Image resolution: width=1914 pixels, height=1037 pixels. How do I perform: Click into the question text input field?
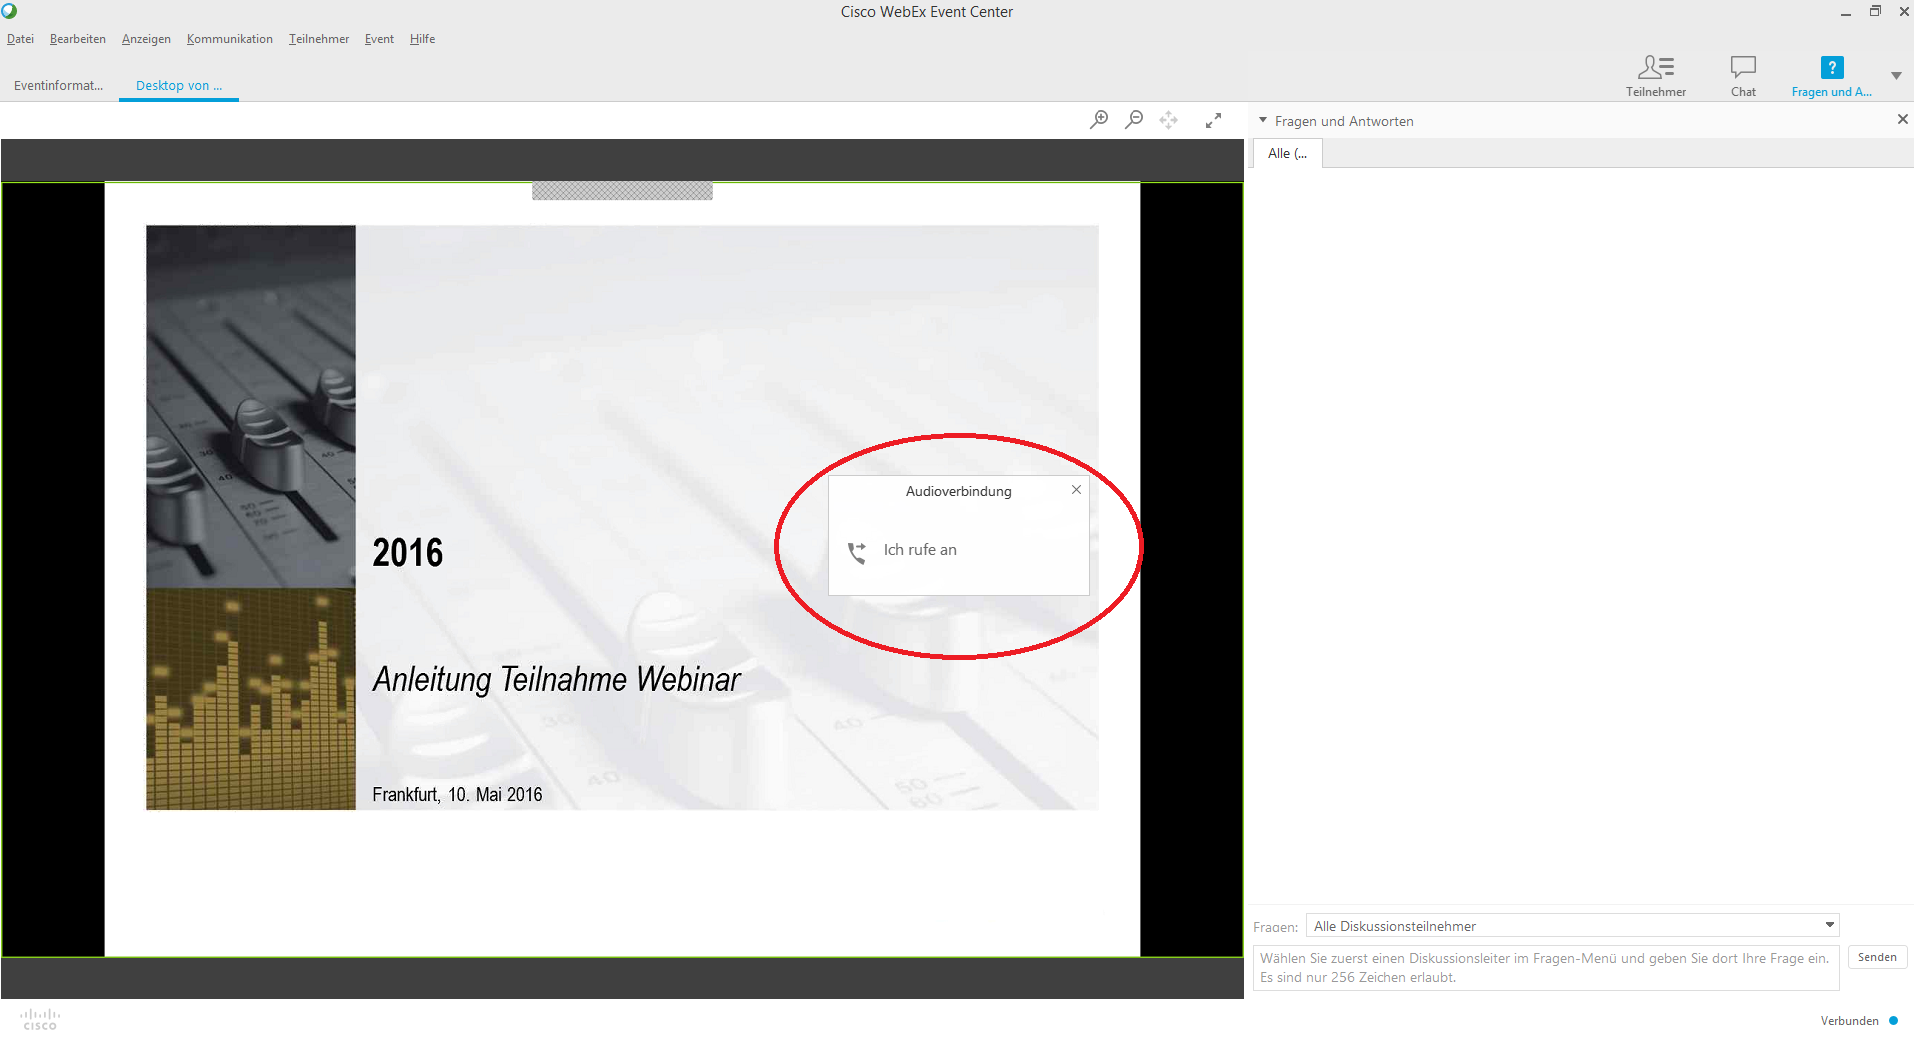pyautogui.click(x=1544, y=968)
